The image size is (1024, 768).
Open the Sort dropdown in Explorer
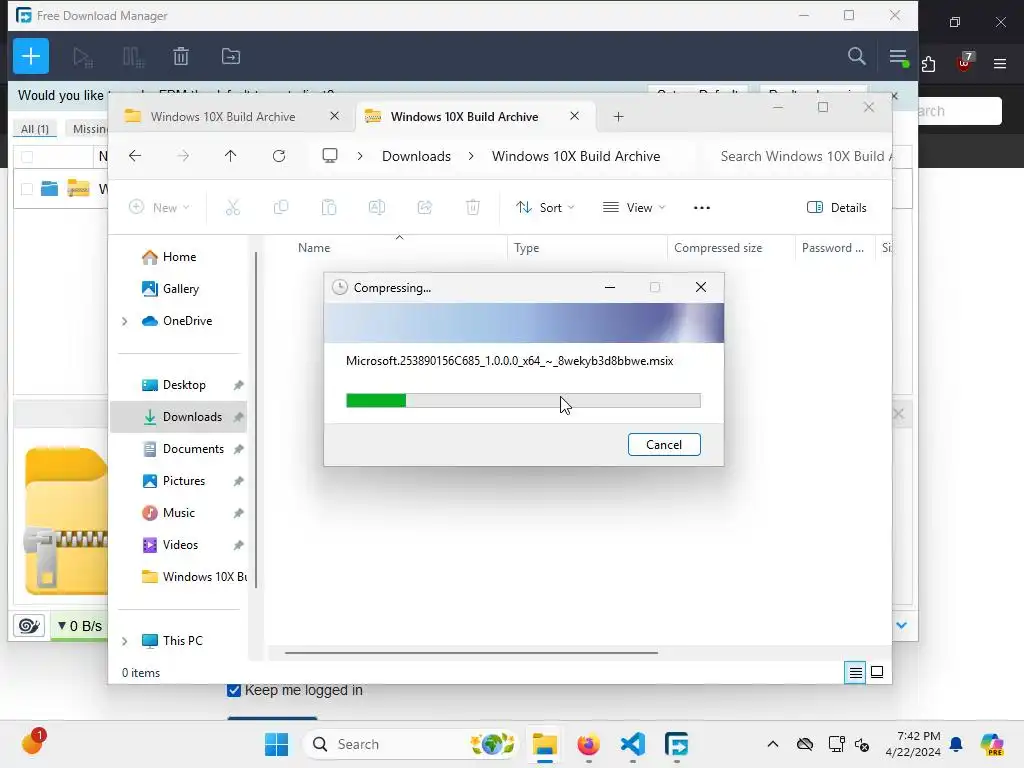pyautogui.click(x=545, y=208)
